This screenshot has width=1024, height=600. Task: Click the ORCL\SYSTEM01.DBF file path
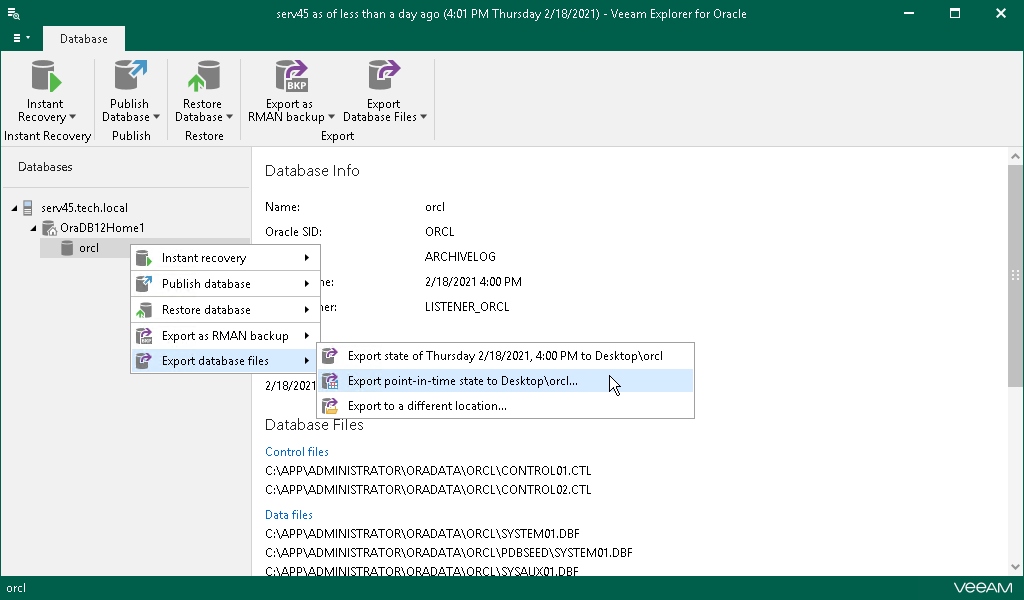pyautogui.click(x=422, y=534)
